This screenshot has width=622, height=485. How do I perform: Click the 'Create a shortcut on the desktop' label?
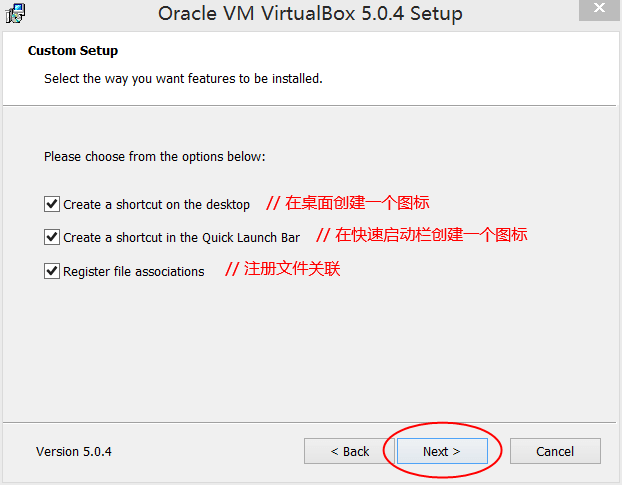[156, 205]
